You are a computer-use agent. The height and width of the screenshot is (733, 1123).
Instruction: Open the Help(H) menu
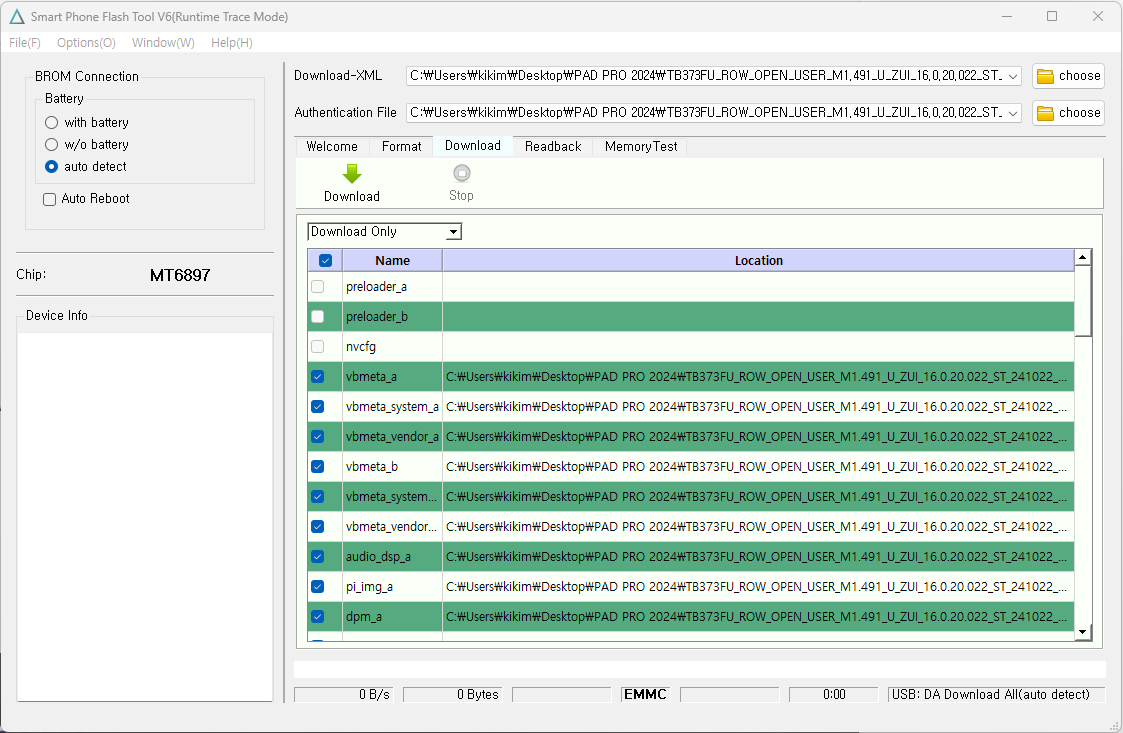tap(231, 43)
